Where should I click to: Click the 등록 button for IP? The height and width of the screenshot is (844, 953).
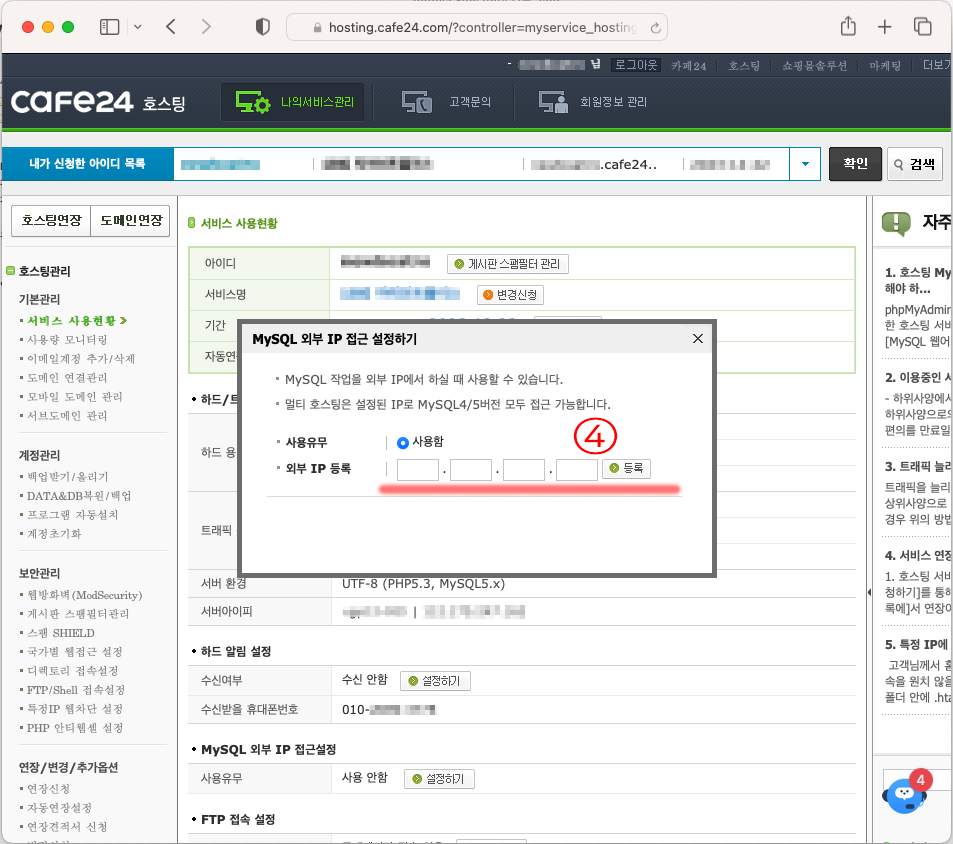[626, 468]
